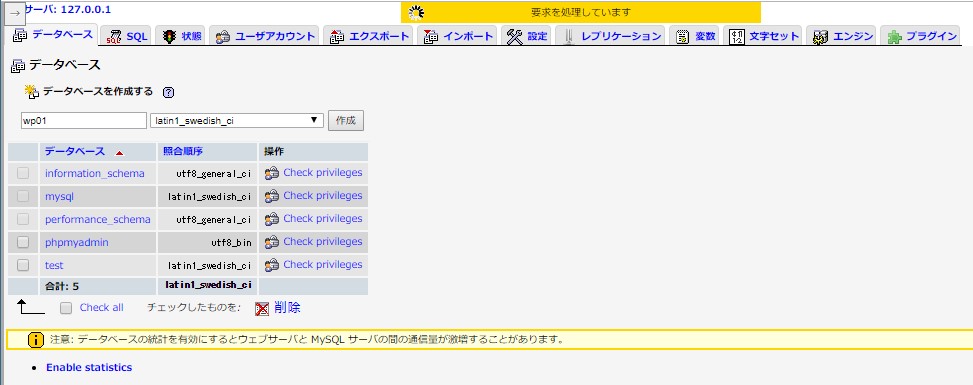Open the test database link
This screenshot has height=385, width=973.
(54, 265)
